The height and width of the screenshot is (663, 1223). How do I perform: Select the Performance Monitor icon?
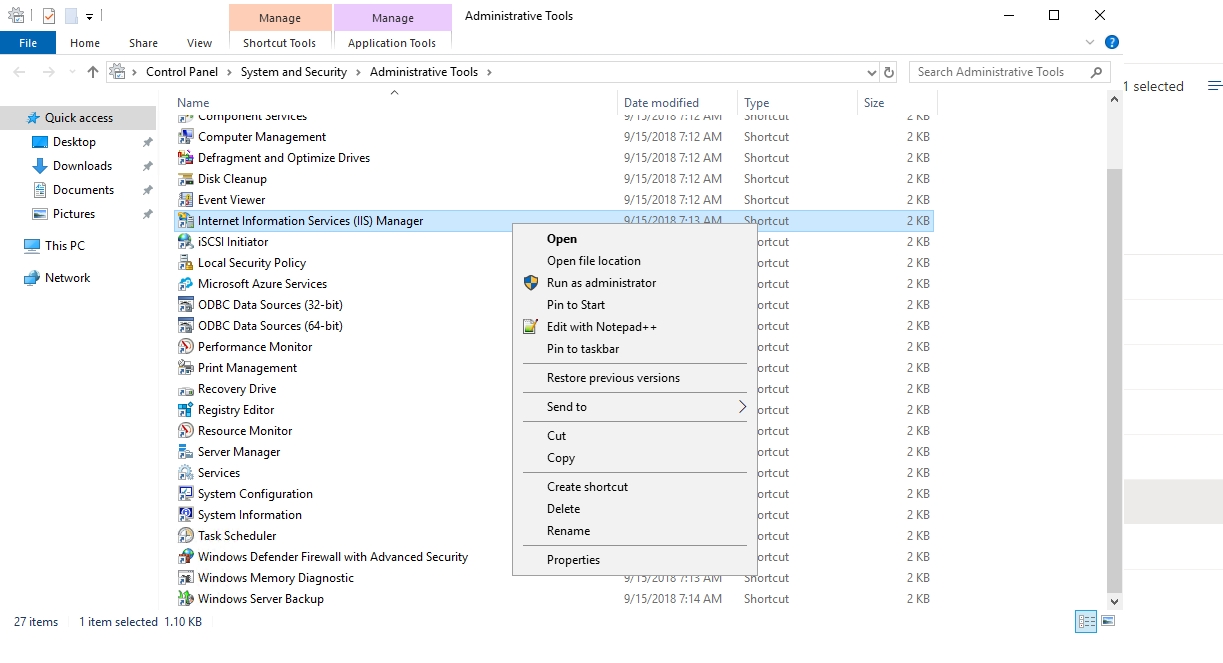[185, 347]
